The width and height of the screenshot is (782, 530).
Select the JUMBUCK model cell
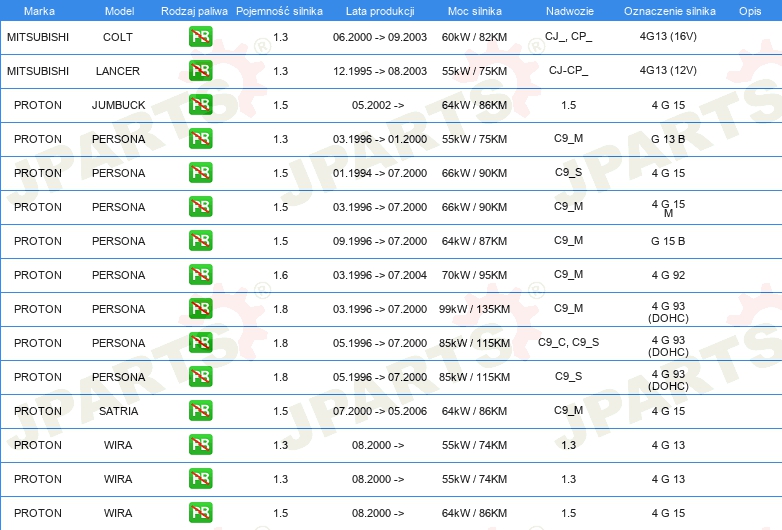click(x=119, y=105)
